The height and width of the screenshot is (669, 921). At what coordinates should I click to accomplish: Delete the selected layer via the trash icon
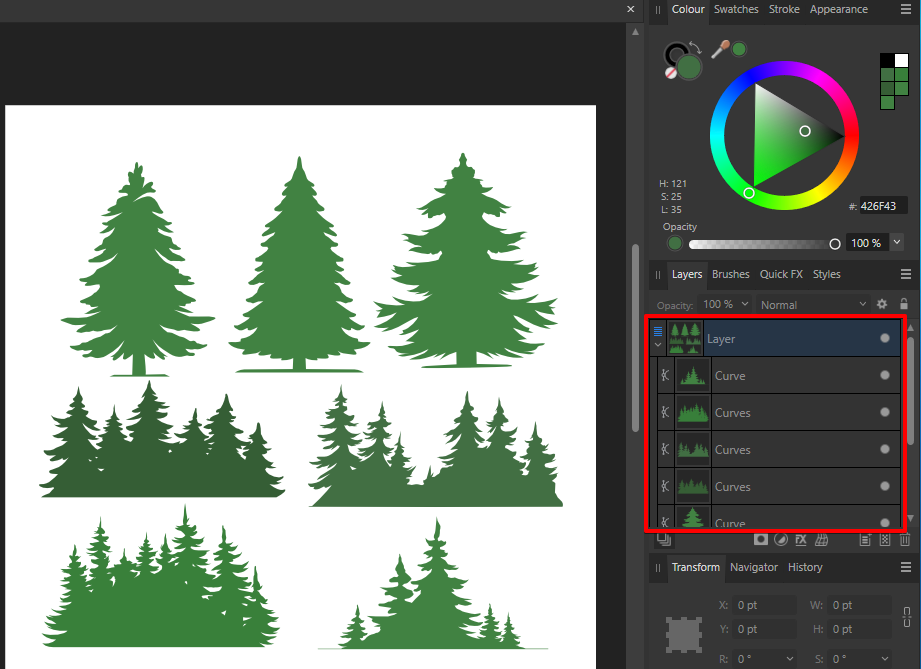[x=903, y=540]
